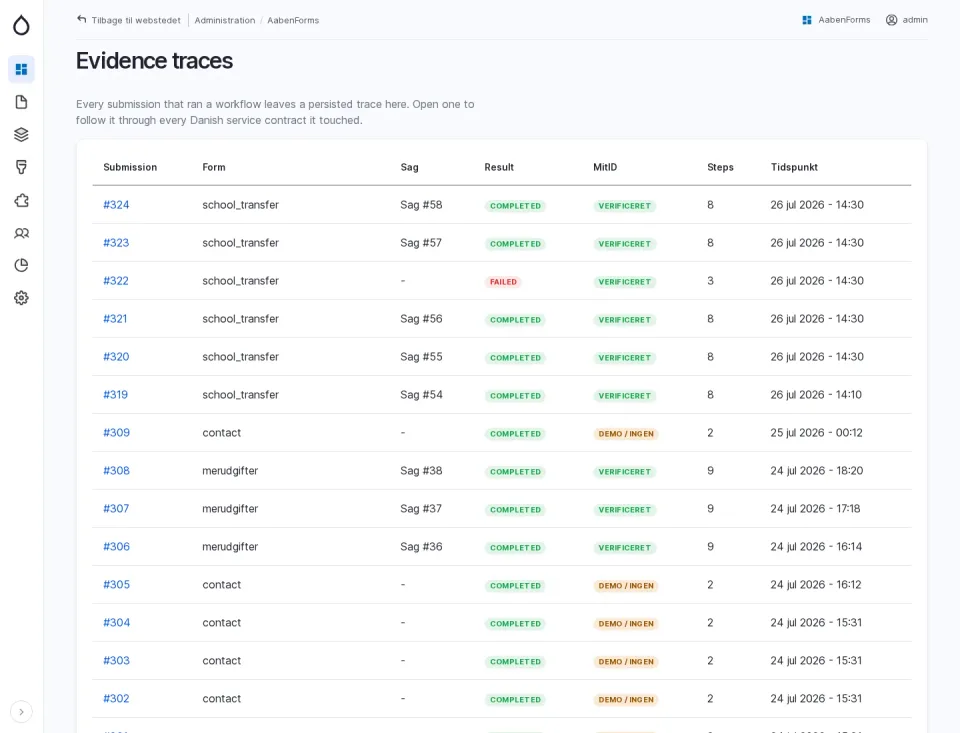Viewport: 960px width, 733px height.
Task: Click Sag #36 cell
Action: click(421, 546)
